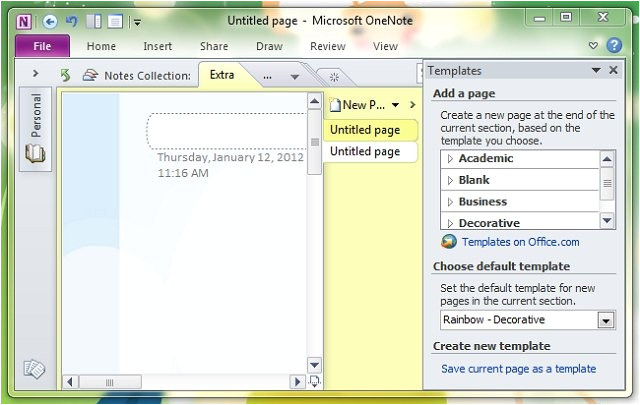Click the Office.com globe icon

click(449, 241)
